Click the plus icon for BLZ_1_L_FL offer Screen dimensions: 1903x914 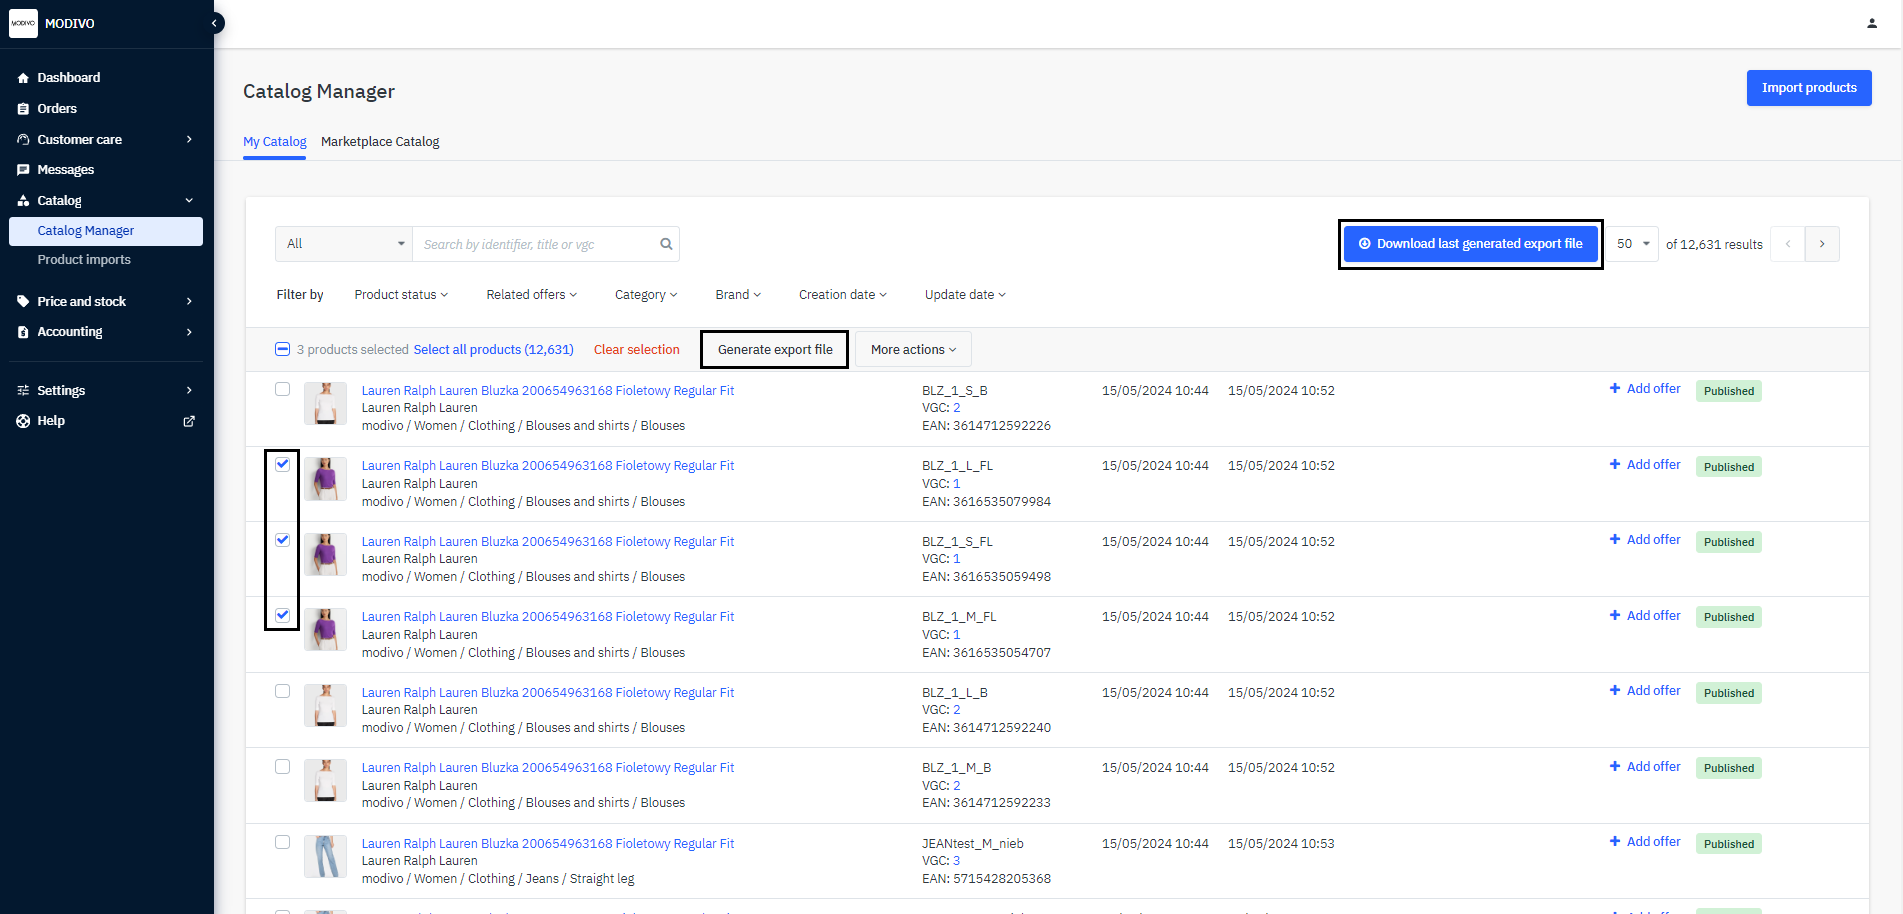coord(1615,464)
